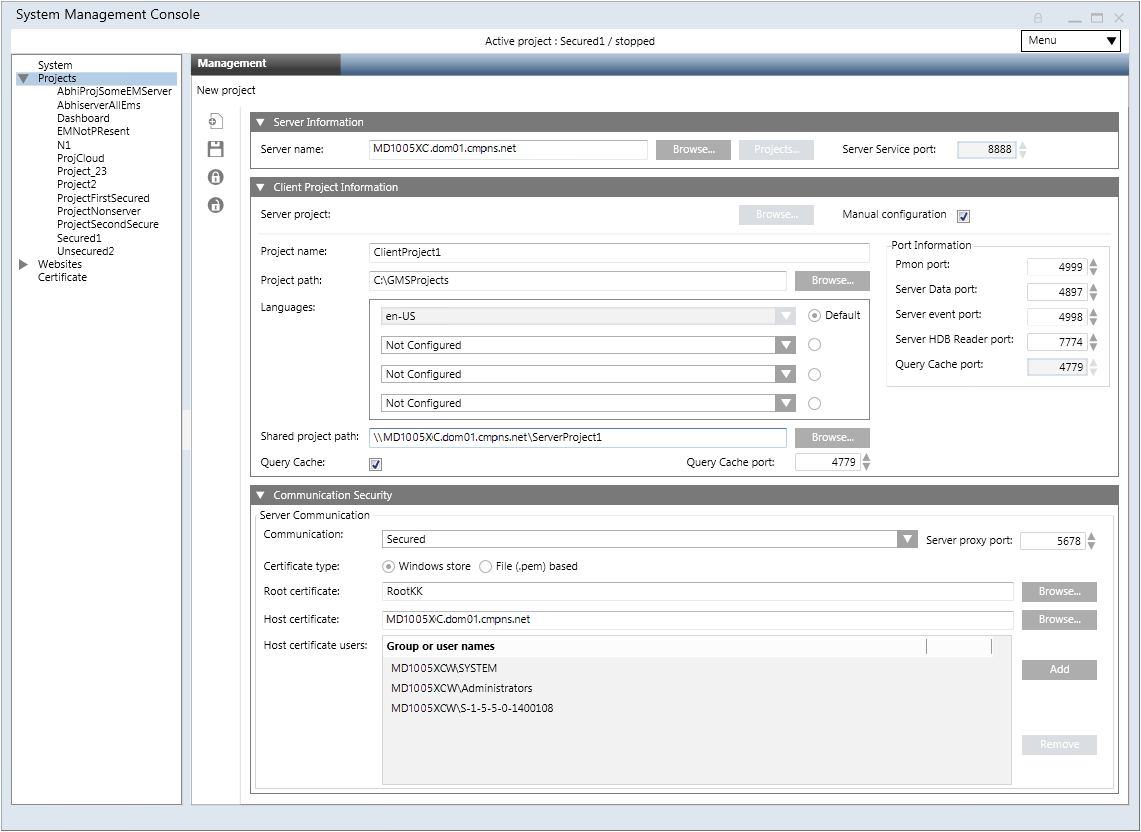Increase the Pmon port value
This screenshot has height=832, width=1141.
[x=1093, y=263]
